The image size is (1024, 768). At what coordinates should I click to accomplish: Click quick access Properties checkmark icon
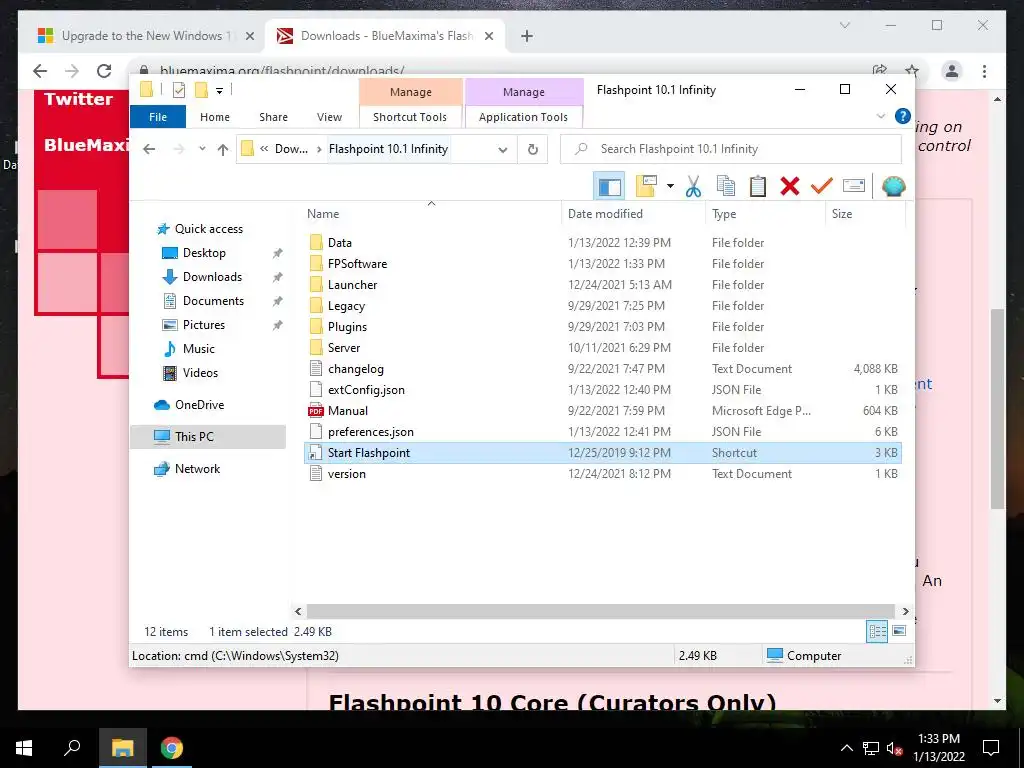coord(178,90)
